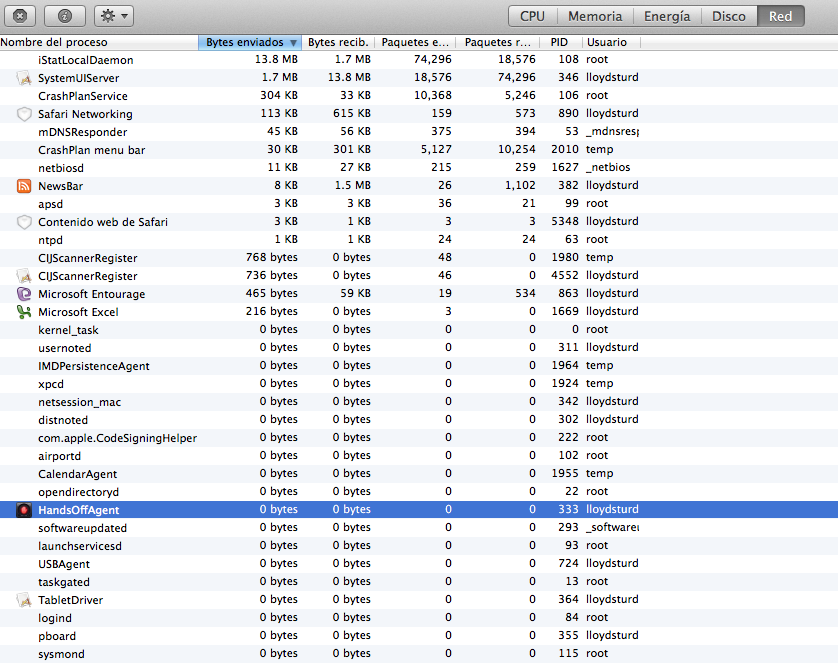Click the 13.8 MB sent value for iStatLocalDaemon

pos(276,59)
